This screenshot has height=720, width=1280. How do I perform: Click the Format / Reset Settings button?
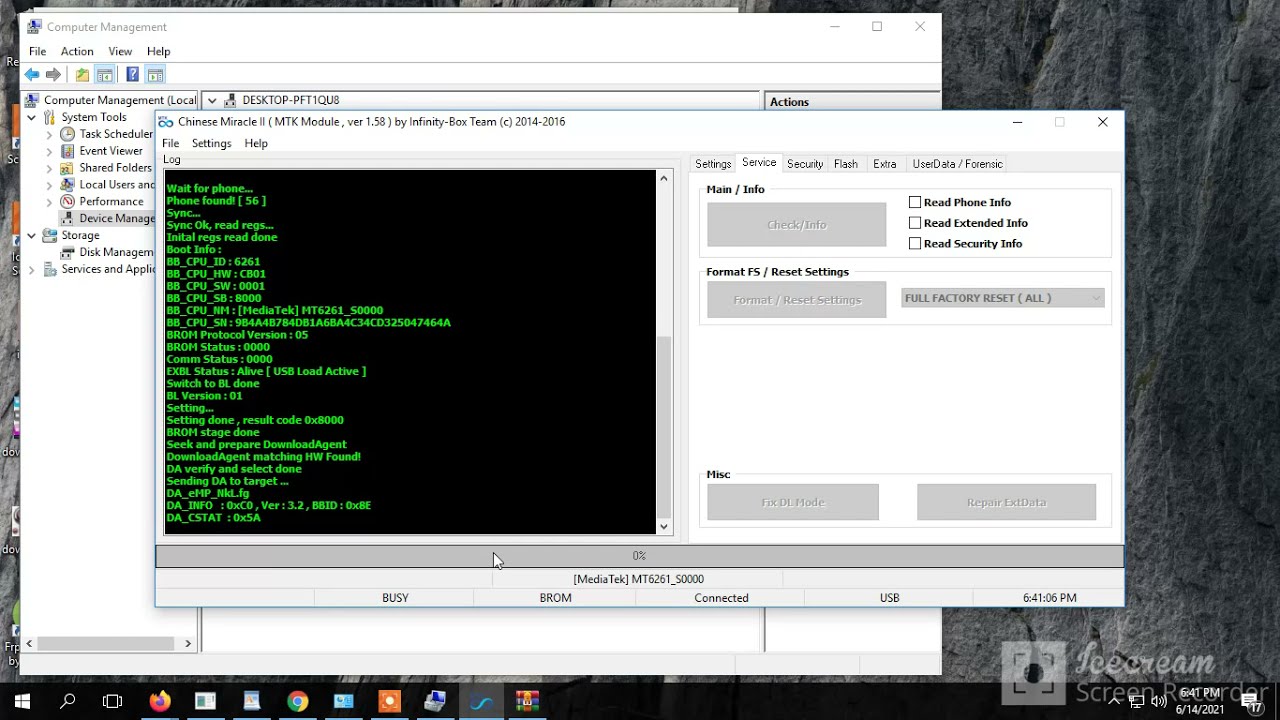pyautogui.click(x=796, y=300)
